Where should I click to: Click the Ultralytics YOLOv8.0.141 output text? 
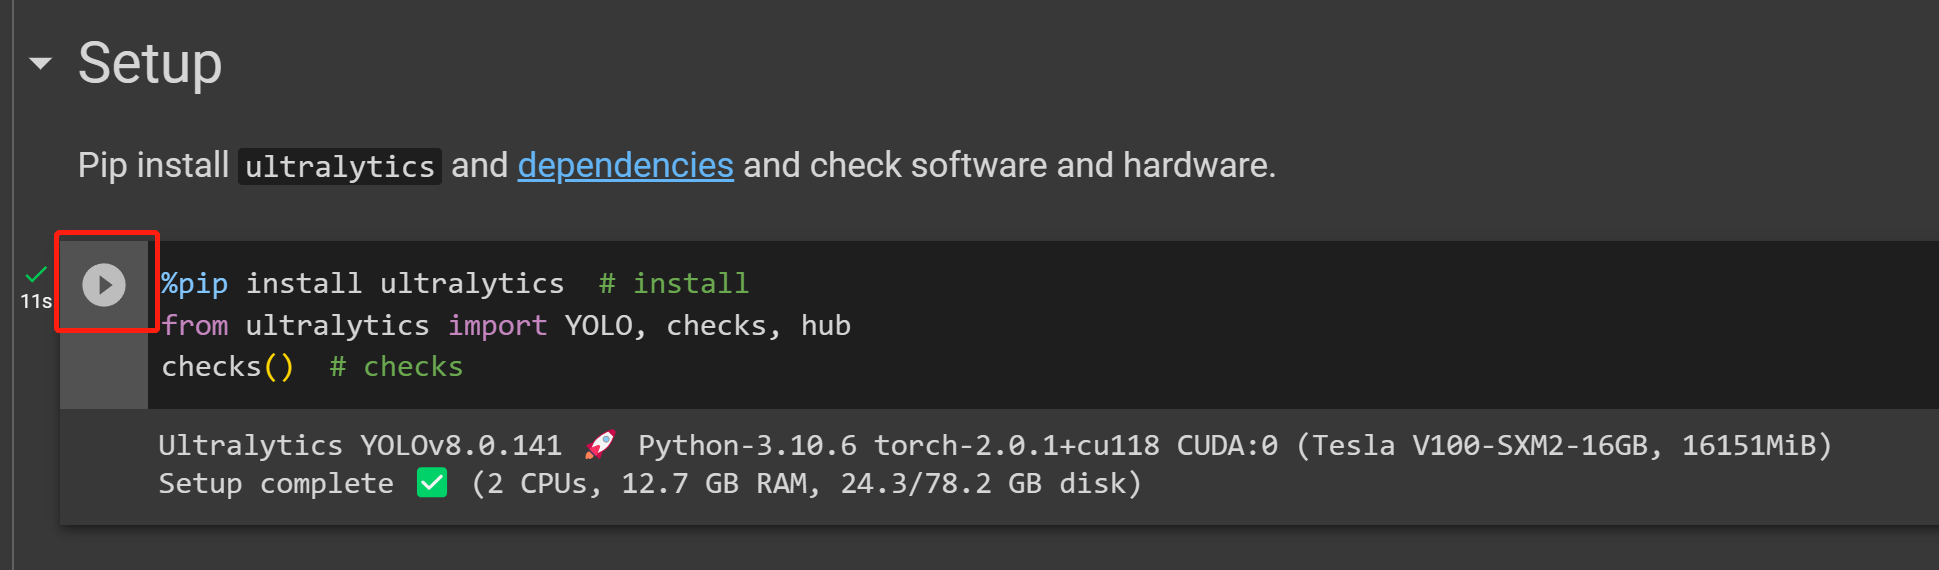click(360, 445)
